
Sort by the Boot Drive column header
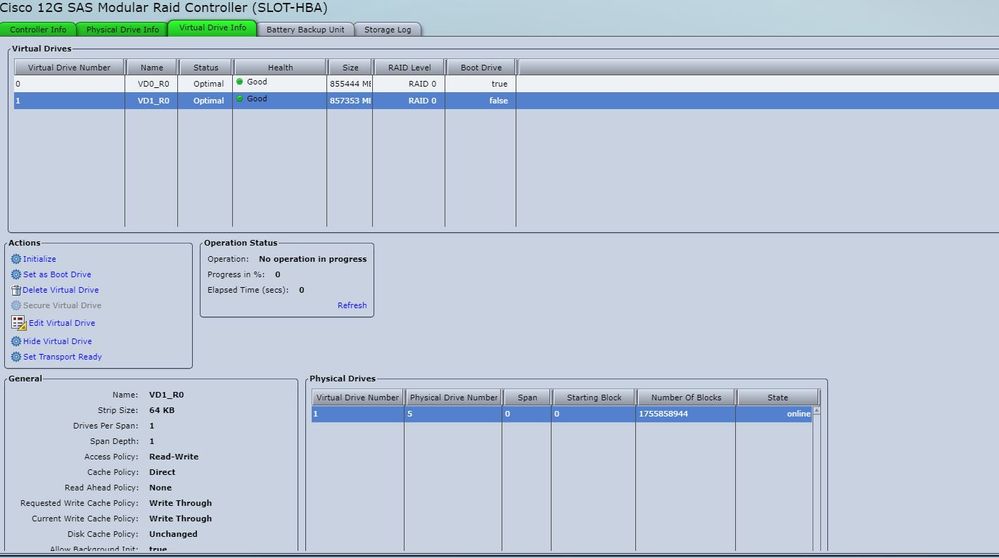point(481,68)
